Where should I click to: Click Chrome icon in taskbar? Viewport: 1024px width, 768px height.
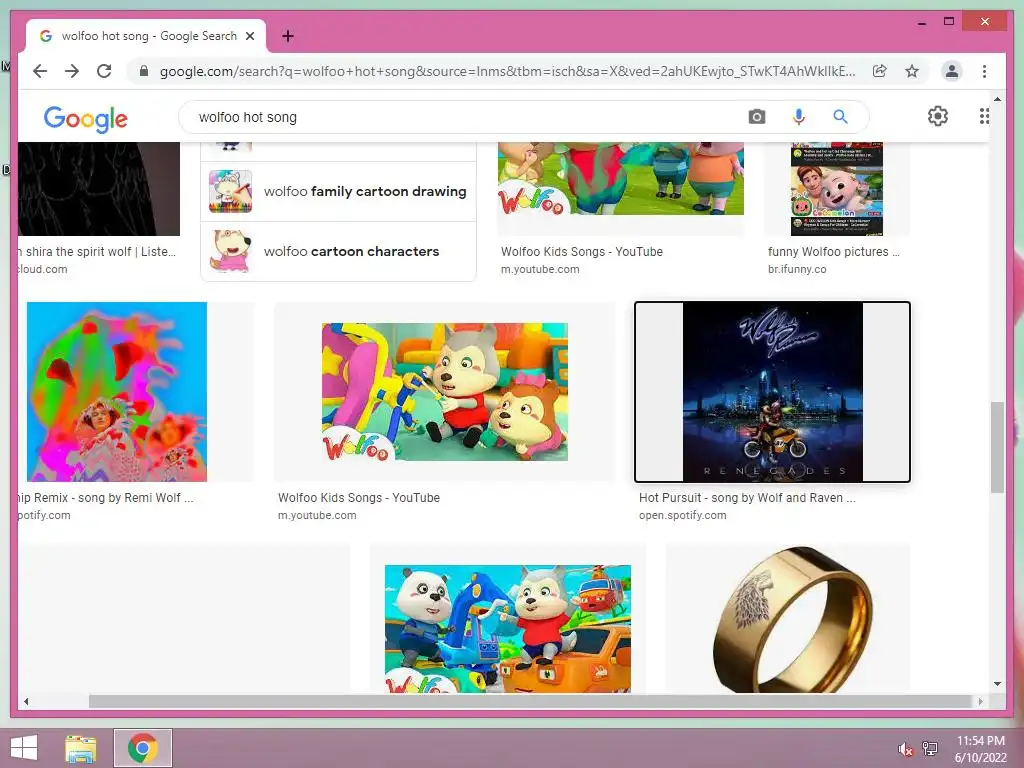(143, 748)
